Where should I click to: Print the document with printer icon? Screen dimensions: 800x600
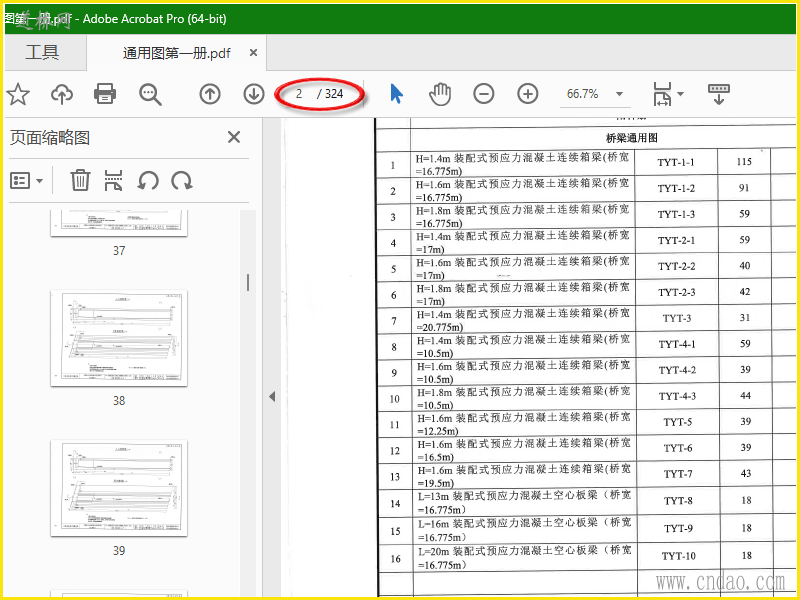pos(105,94)
